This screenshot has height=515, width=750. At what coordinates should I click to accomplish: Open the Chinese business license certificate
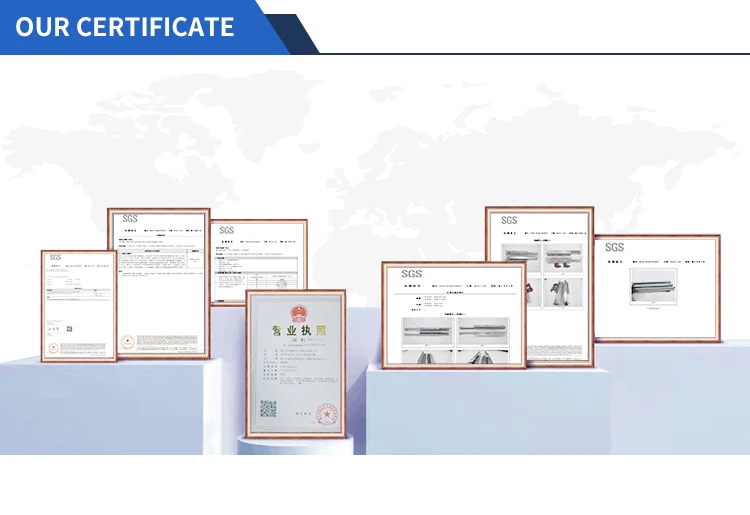click(x=295, y=365)
